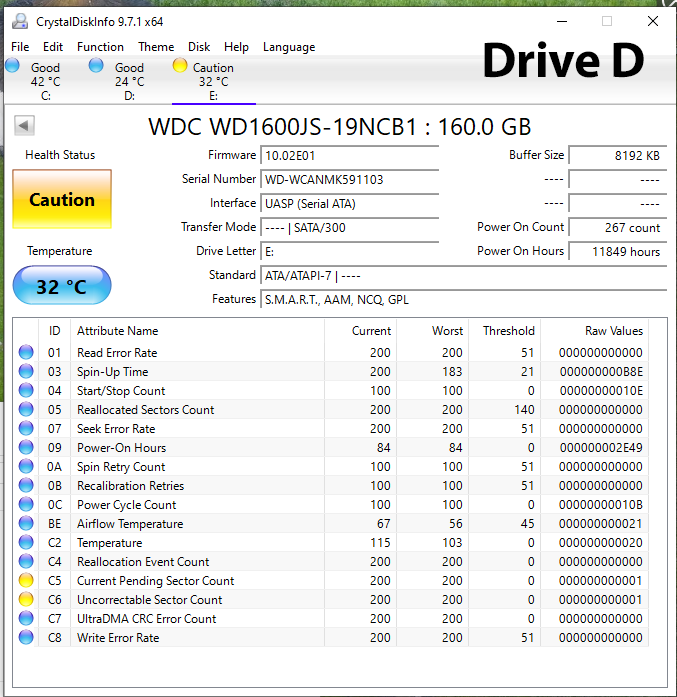Click the Standard field ATA/ATAPI-7

pyautogui.click(x=464, y=276)
